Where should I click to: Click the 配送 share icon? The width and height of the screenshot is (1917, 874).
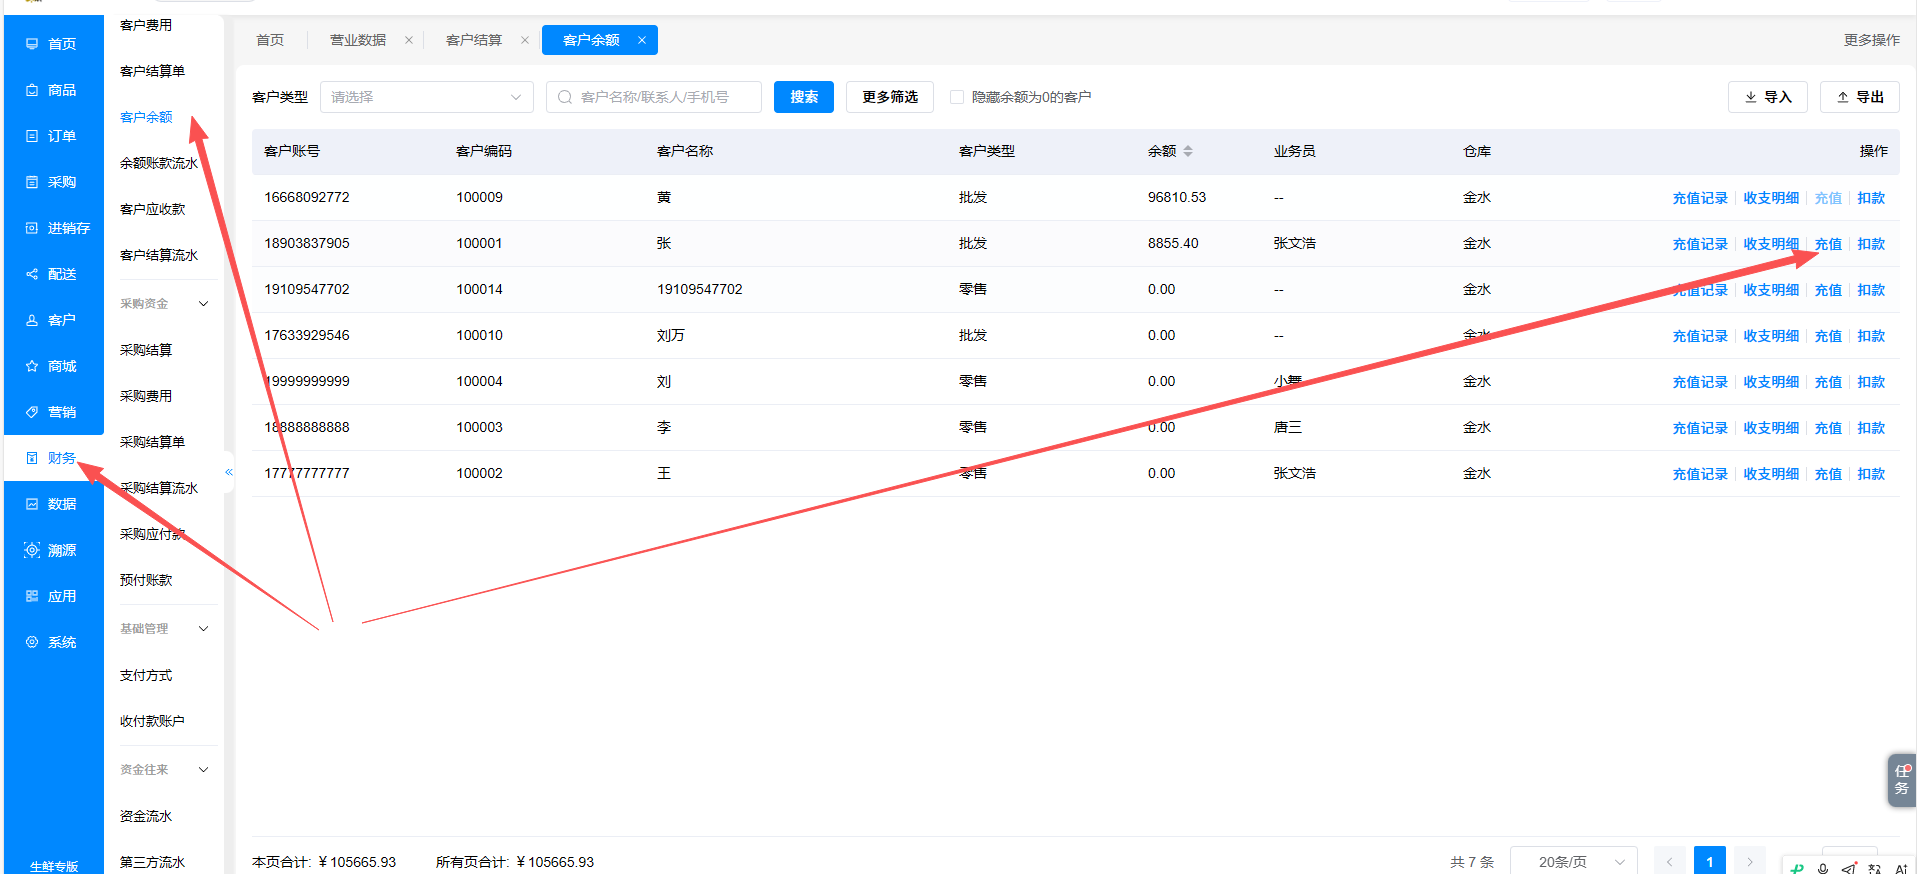click(32, 274)
